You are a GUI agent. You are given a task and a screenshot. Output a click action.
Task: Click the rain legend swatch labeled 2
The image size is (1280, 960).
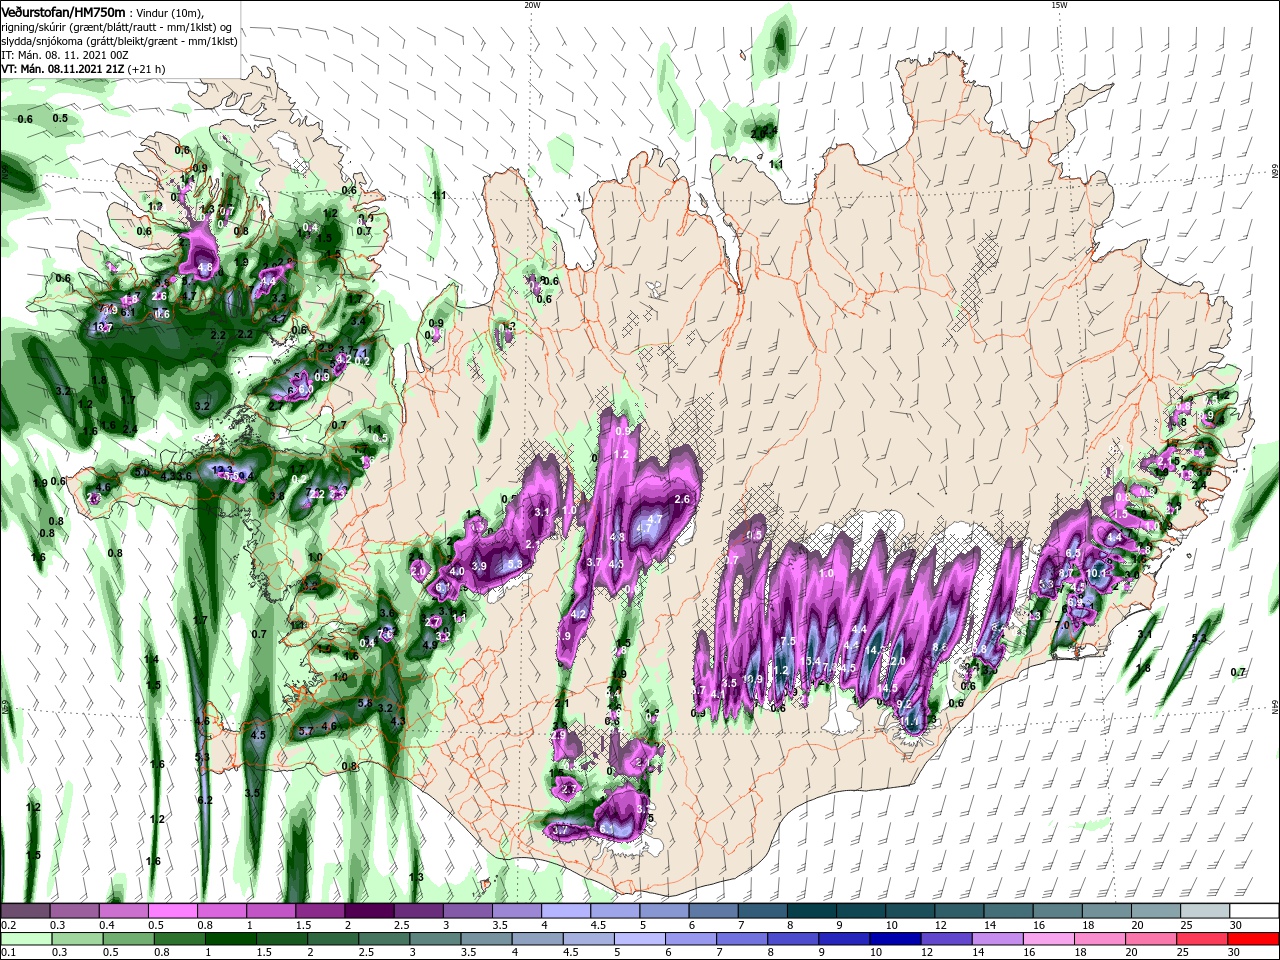(x=334, y=939)
